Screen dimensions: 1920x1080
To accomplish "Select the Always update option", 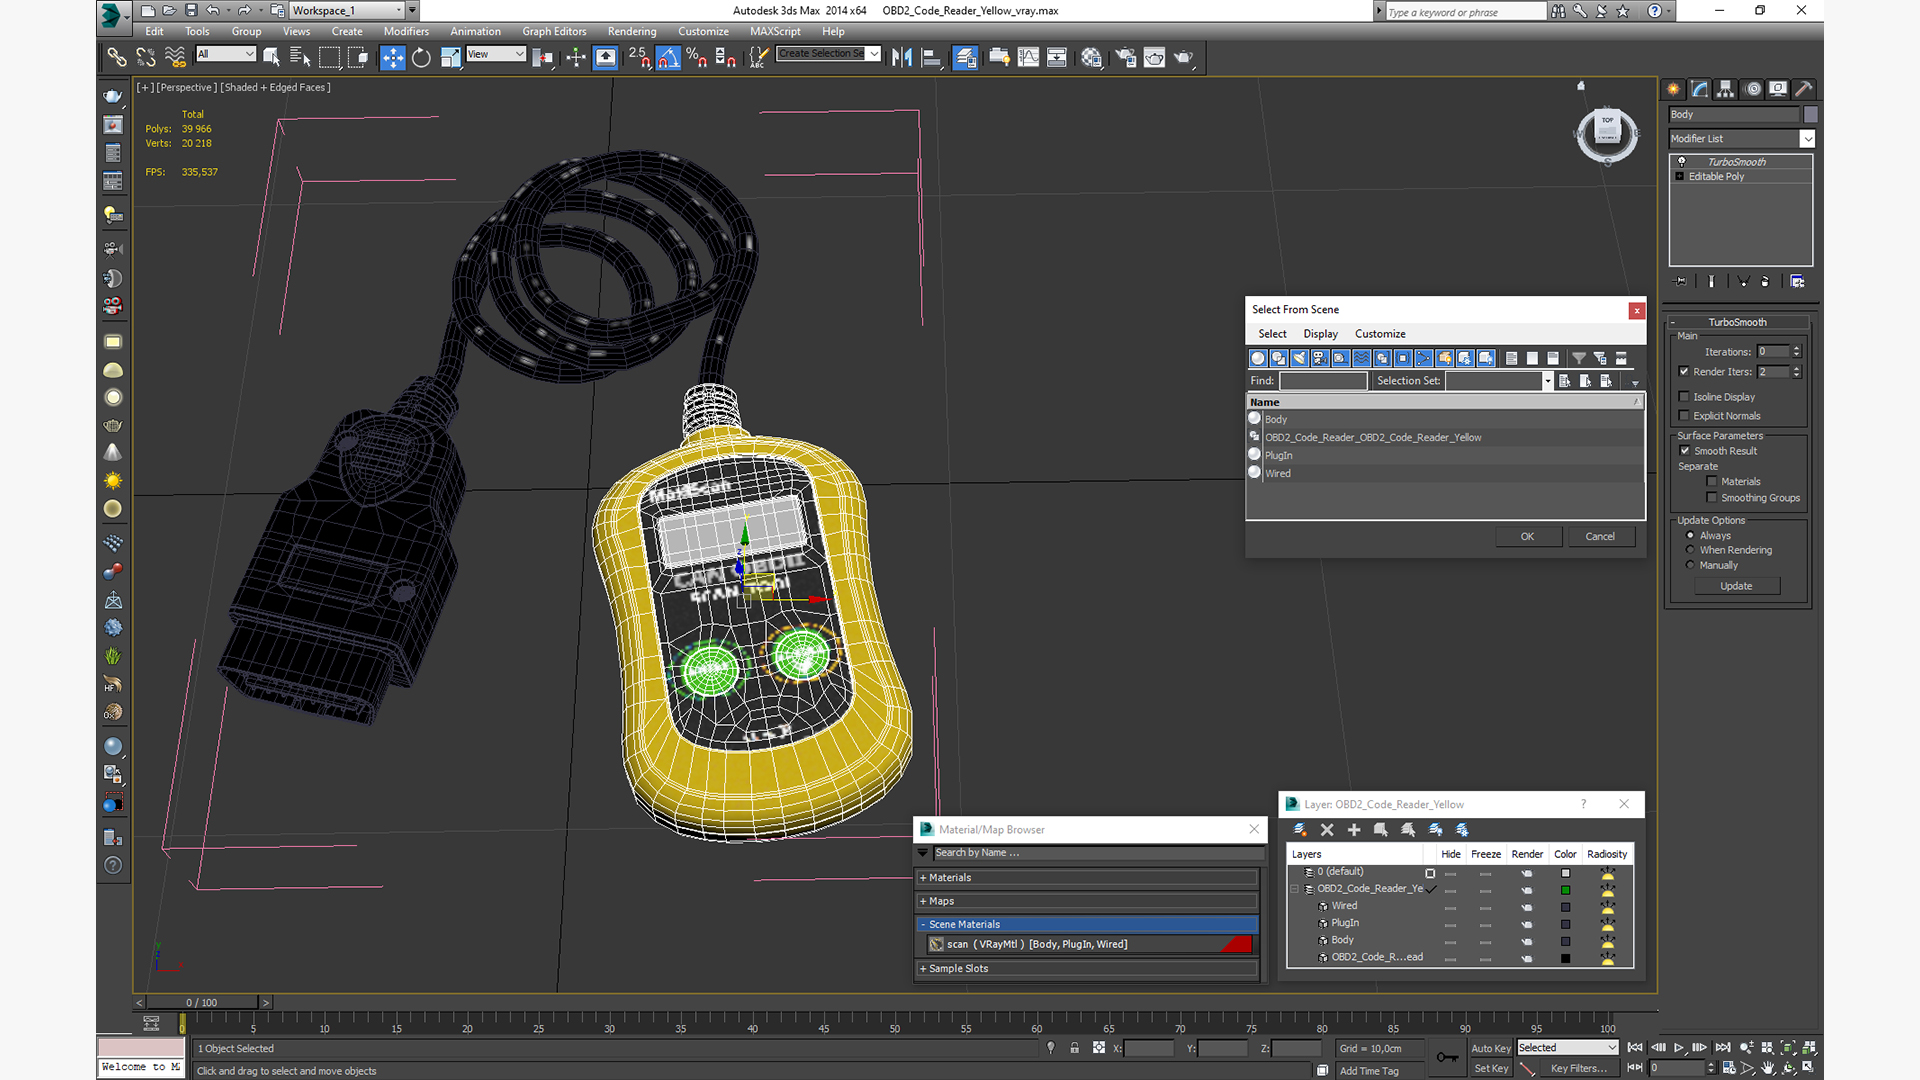I will [x=1691, y=535].
